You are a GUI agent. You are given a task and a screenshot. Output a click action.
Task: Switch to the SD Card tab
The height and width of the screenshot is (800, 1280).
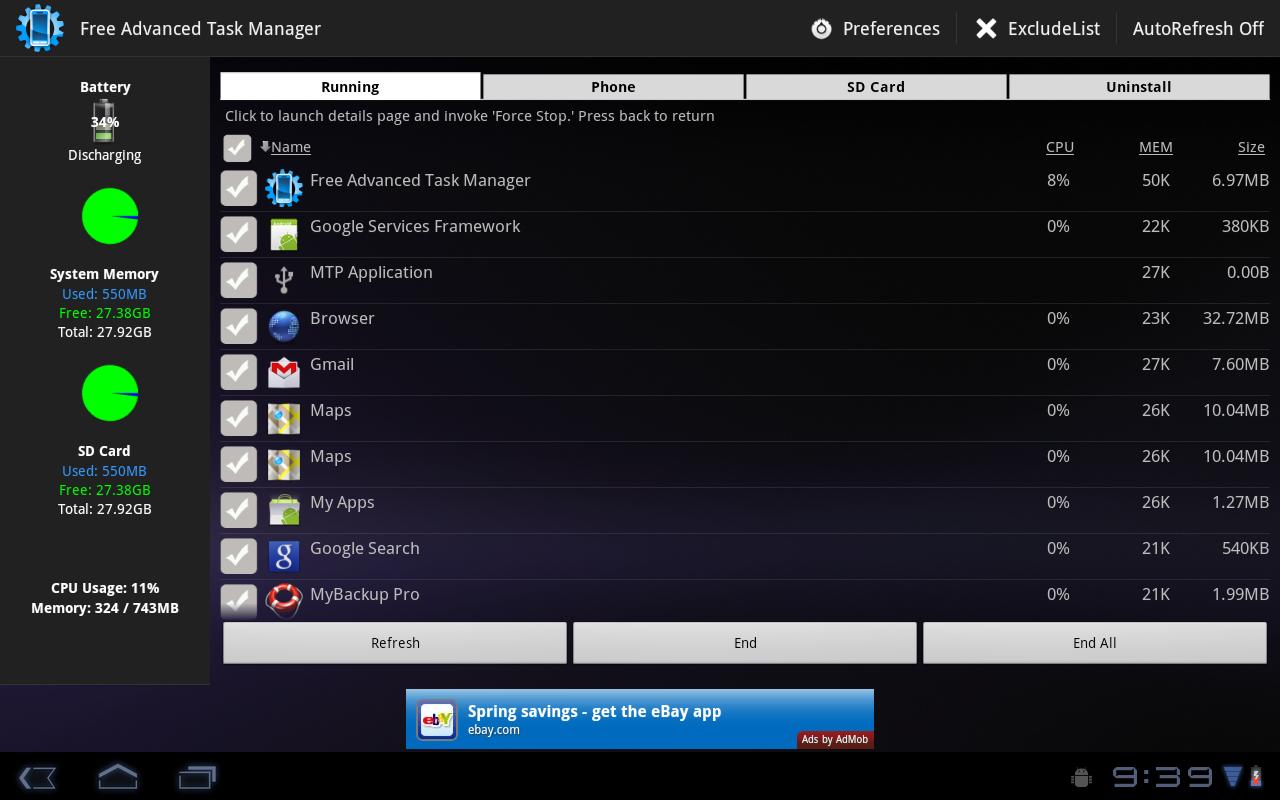point(876,86)
